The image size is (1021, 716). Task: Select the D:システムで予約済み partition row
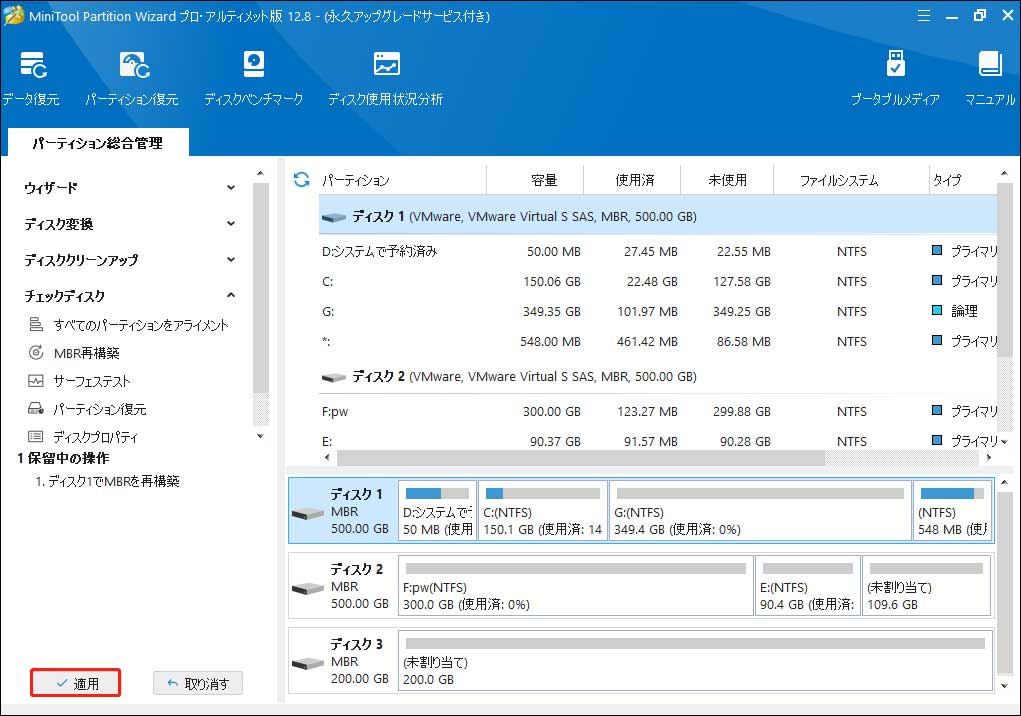point(658,251)
